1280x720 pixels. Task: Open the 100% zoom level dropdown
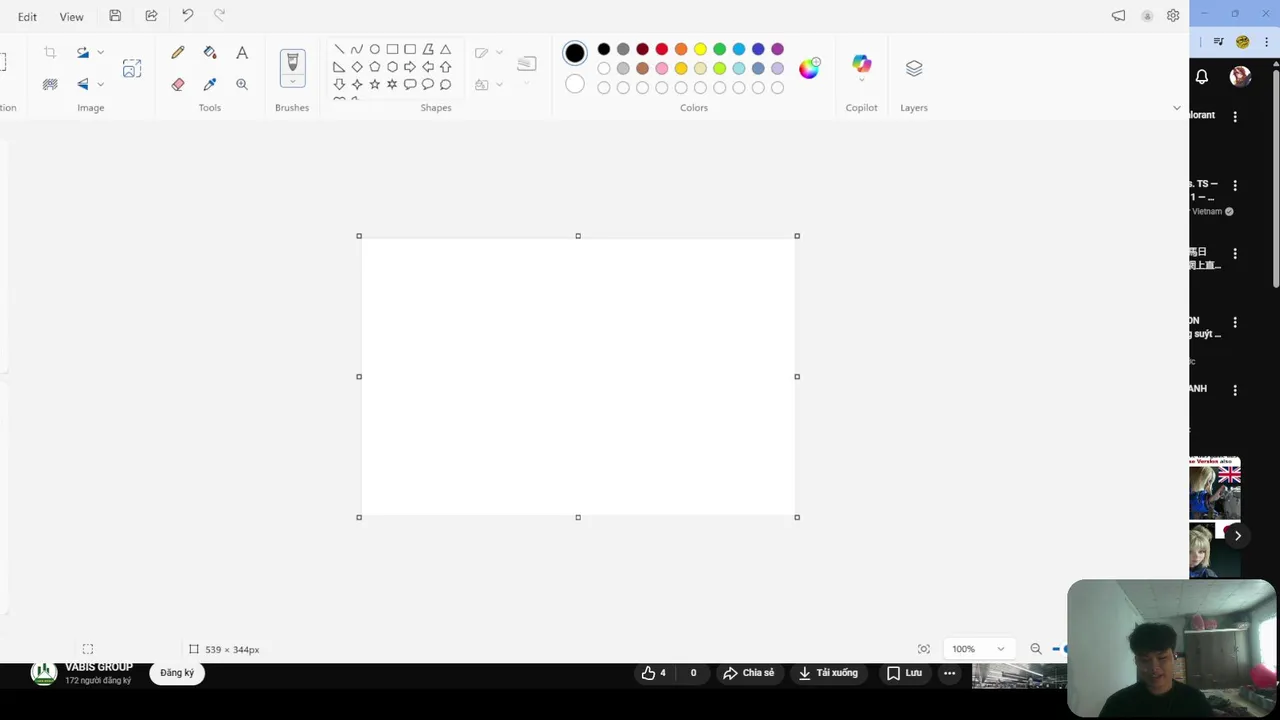978,649
